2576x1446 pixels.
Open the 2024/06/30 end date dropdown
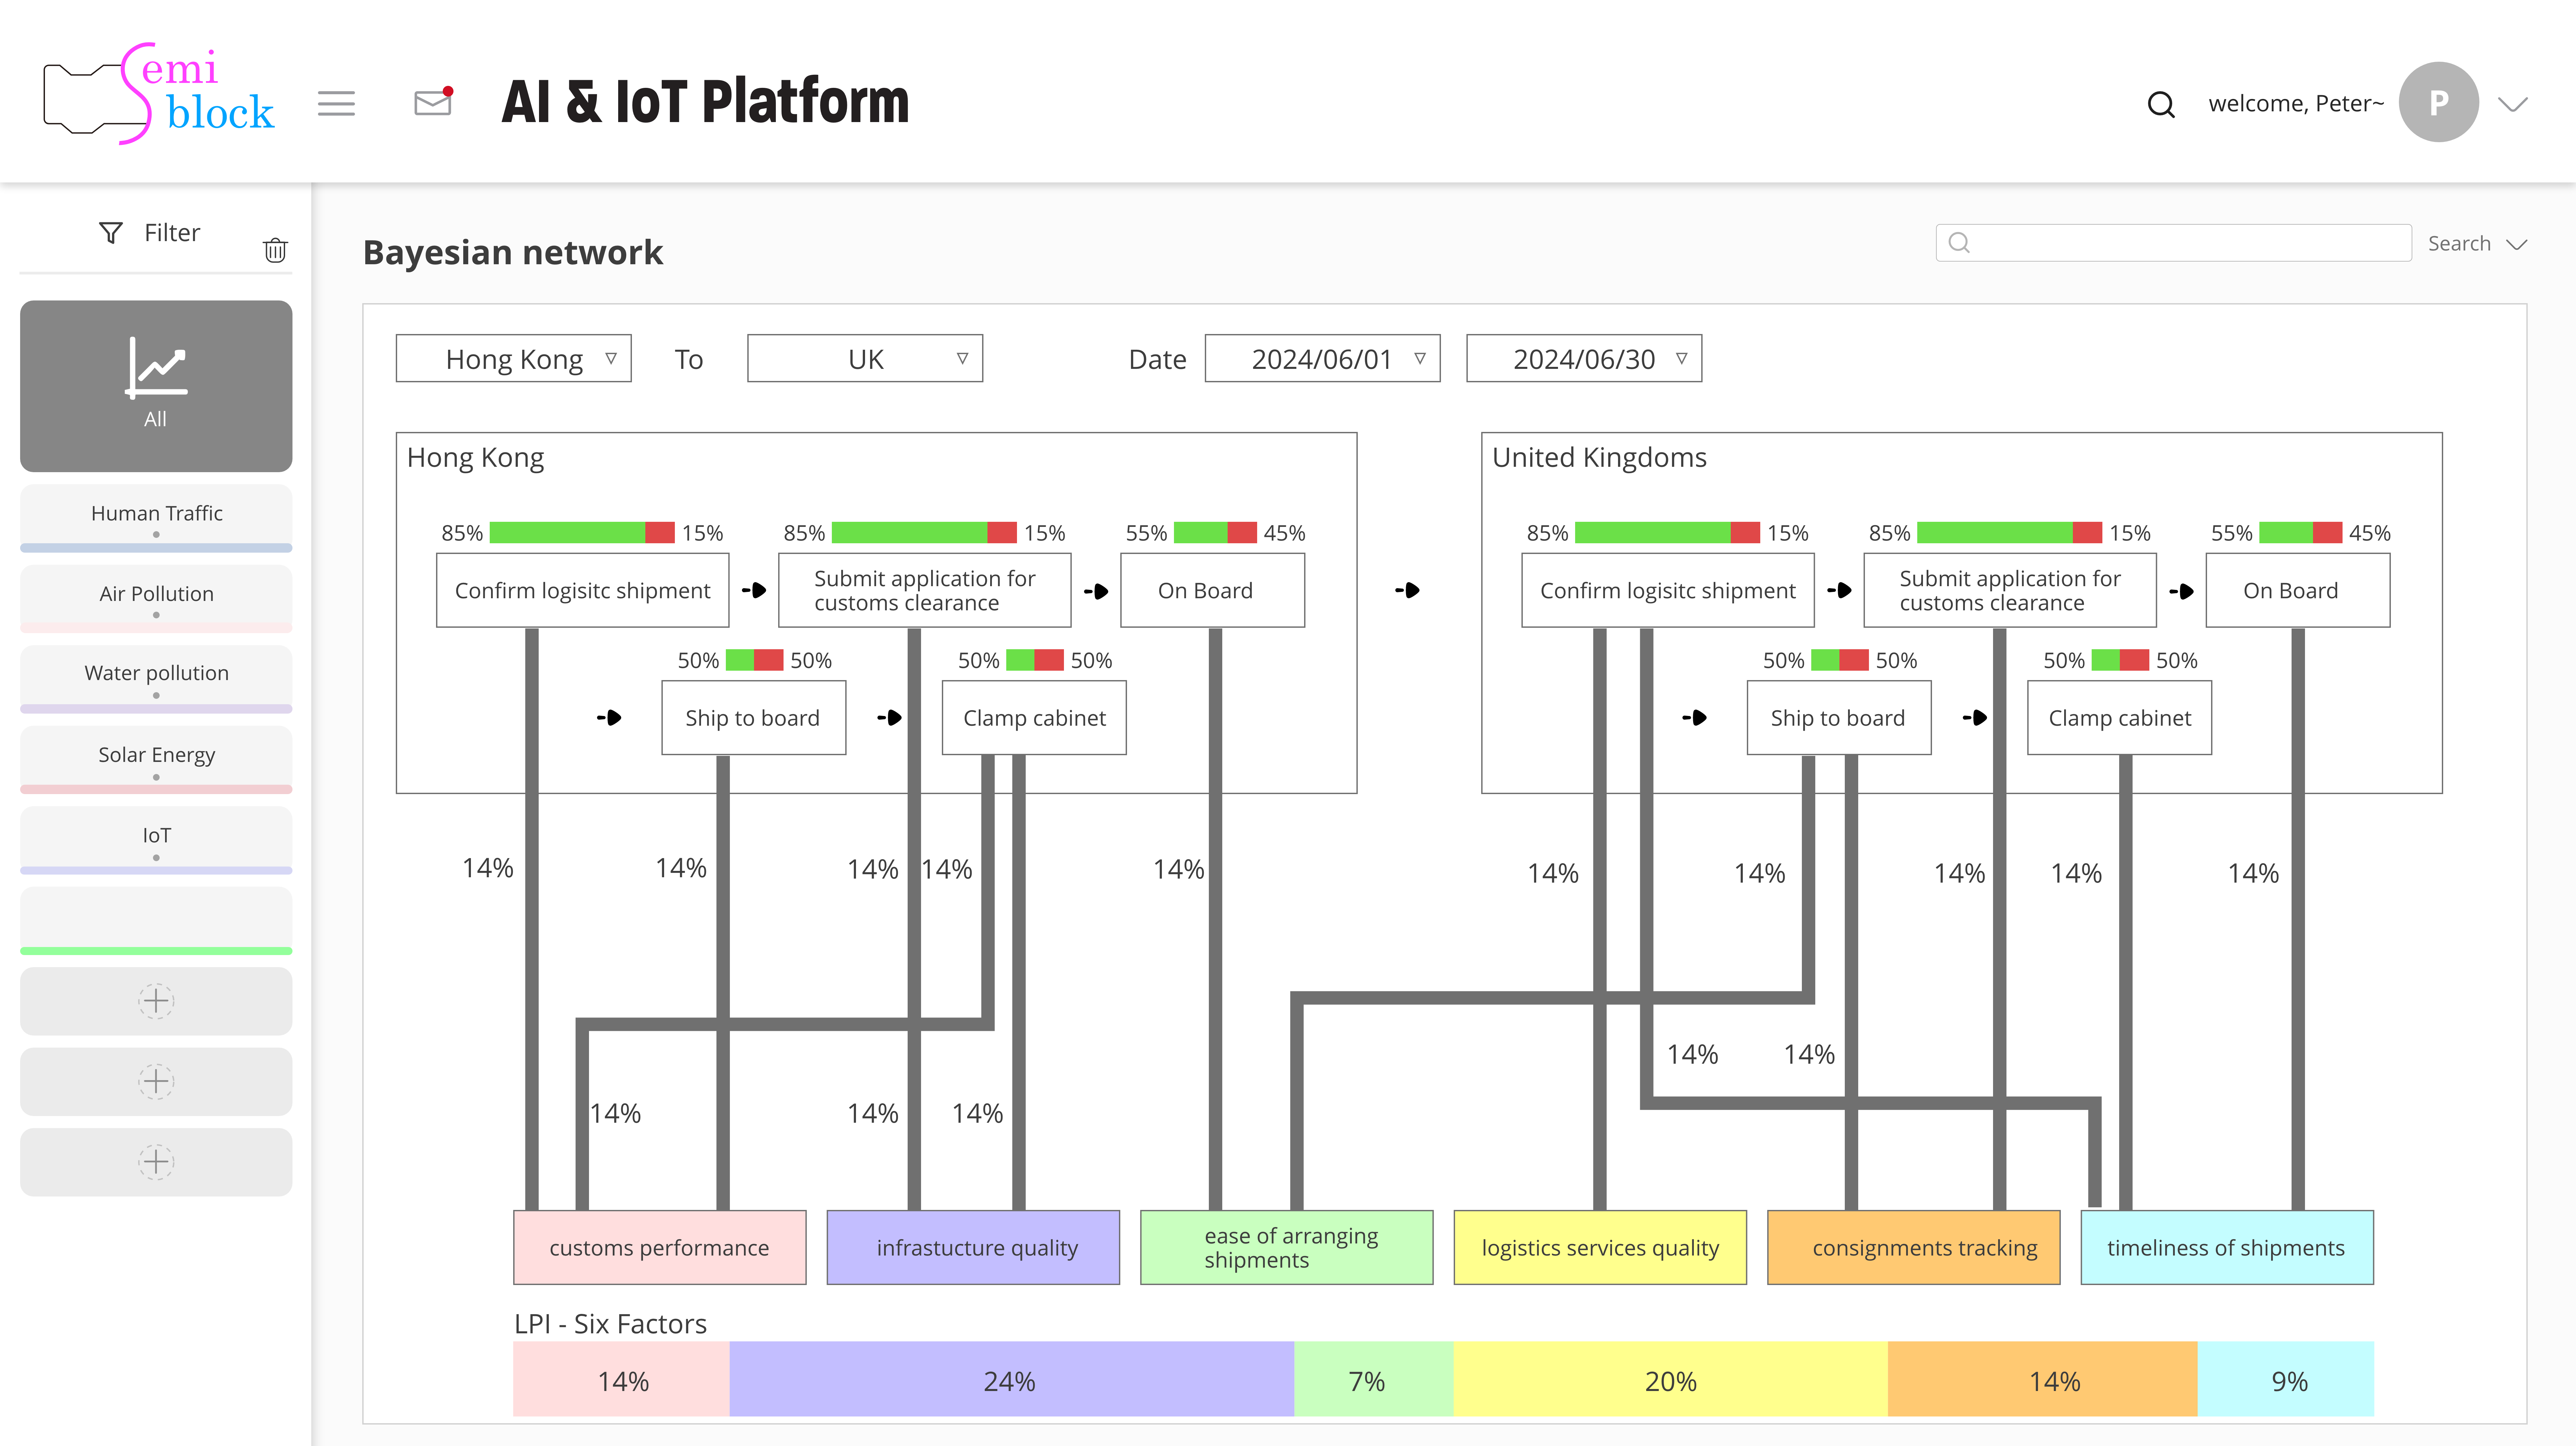click(1584, 358)
